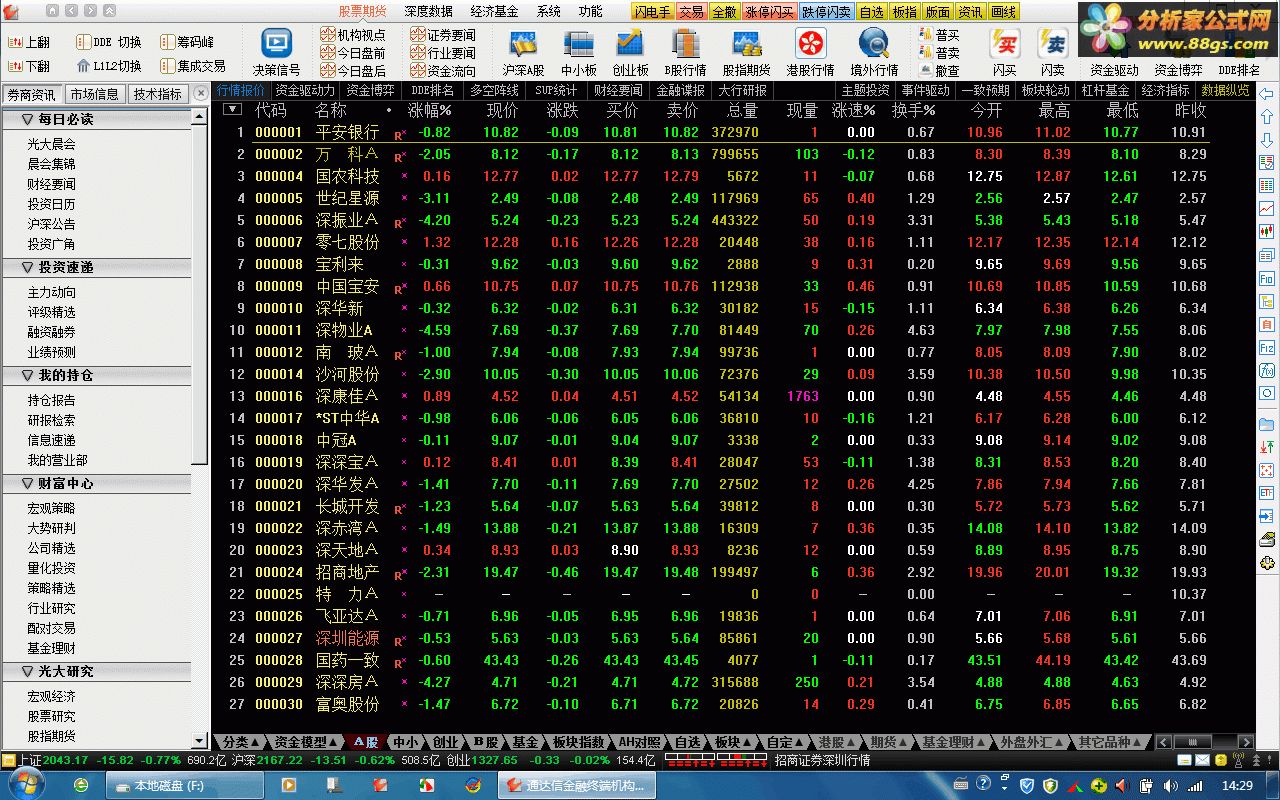Viewport: 1280px width, 800px height.
Task: Click the 普卖 normal sell item
Action: 939,53
